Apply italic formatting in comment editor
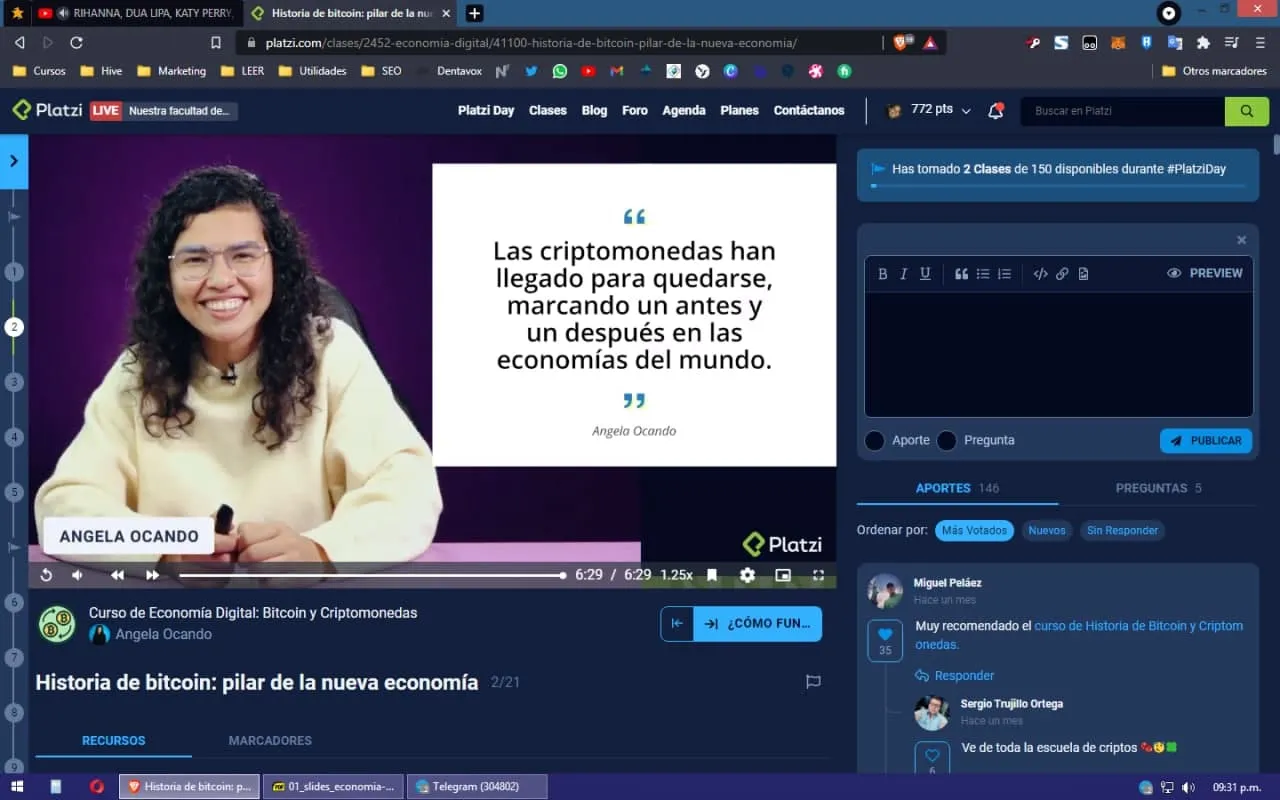Screen dimensions: 1280x800 point(904,274)
